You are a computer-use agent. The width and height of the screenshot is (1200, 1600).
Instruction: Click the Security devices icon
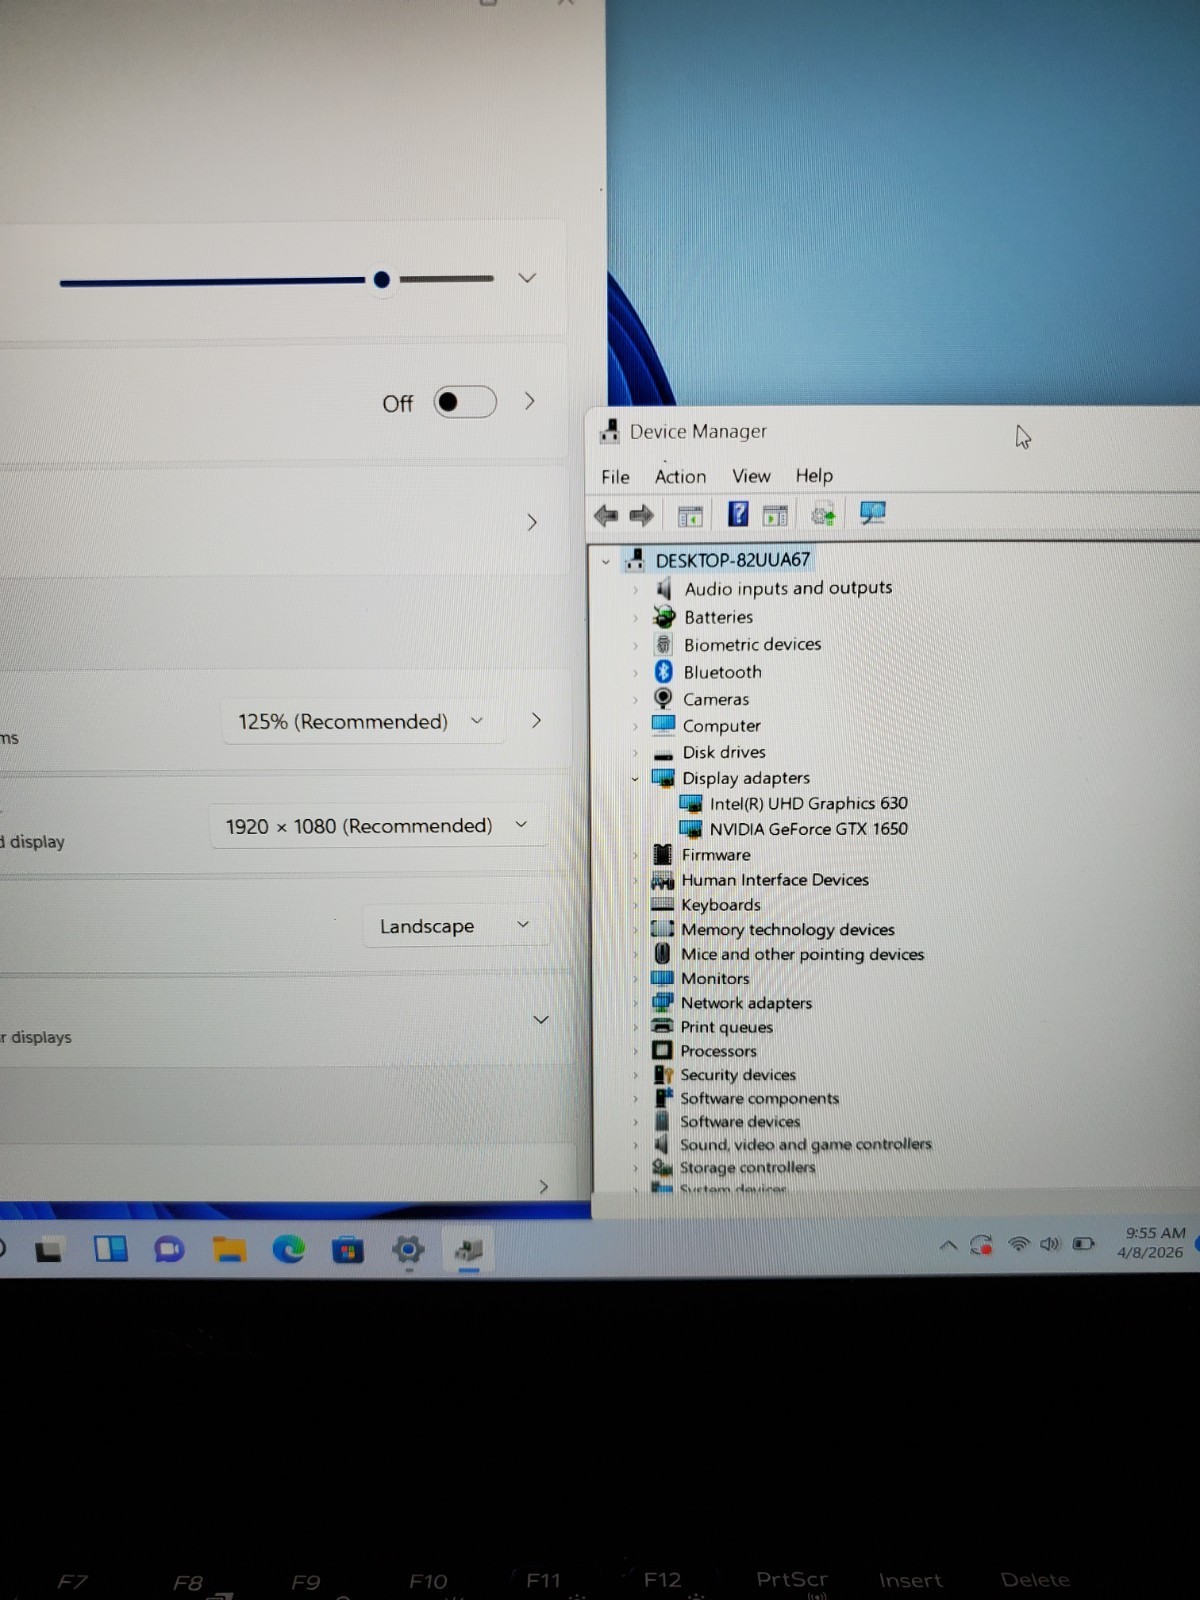tap(662, 1074)
